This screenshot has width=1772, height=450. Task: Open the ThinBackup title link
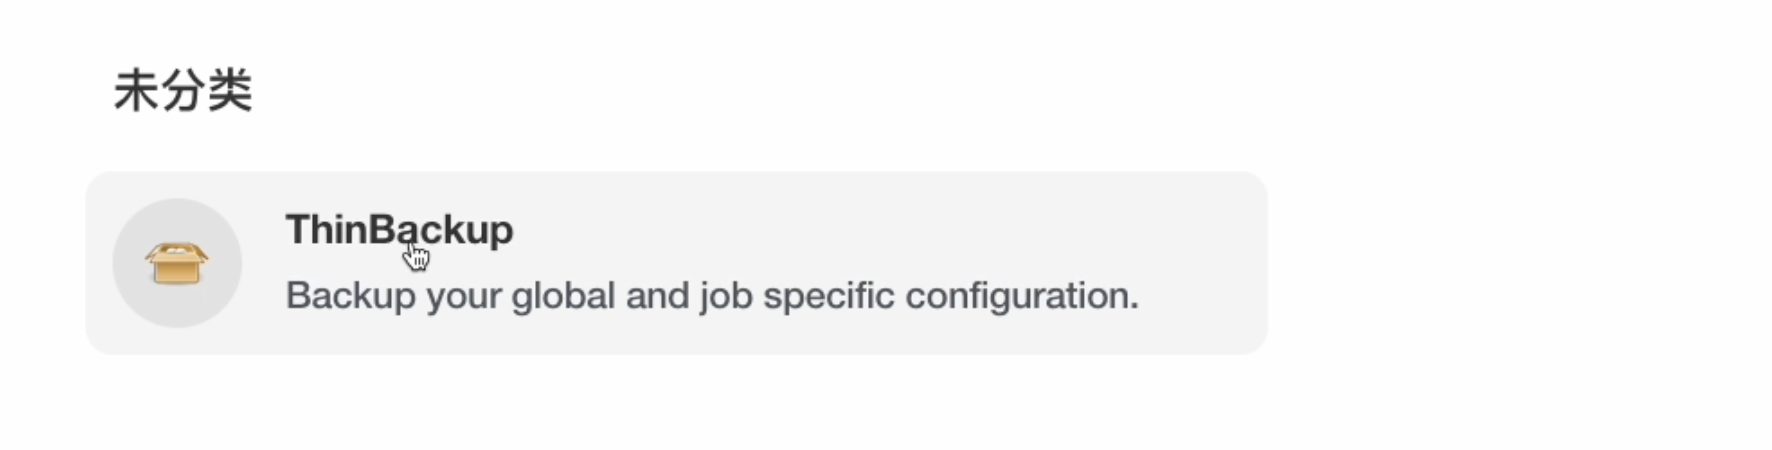[x=399, y=230]
